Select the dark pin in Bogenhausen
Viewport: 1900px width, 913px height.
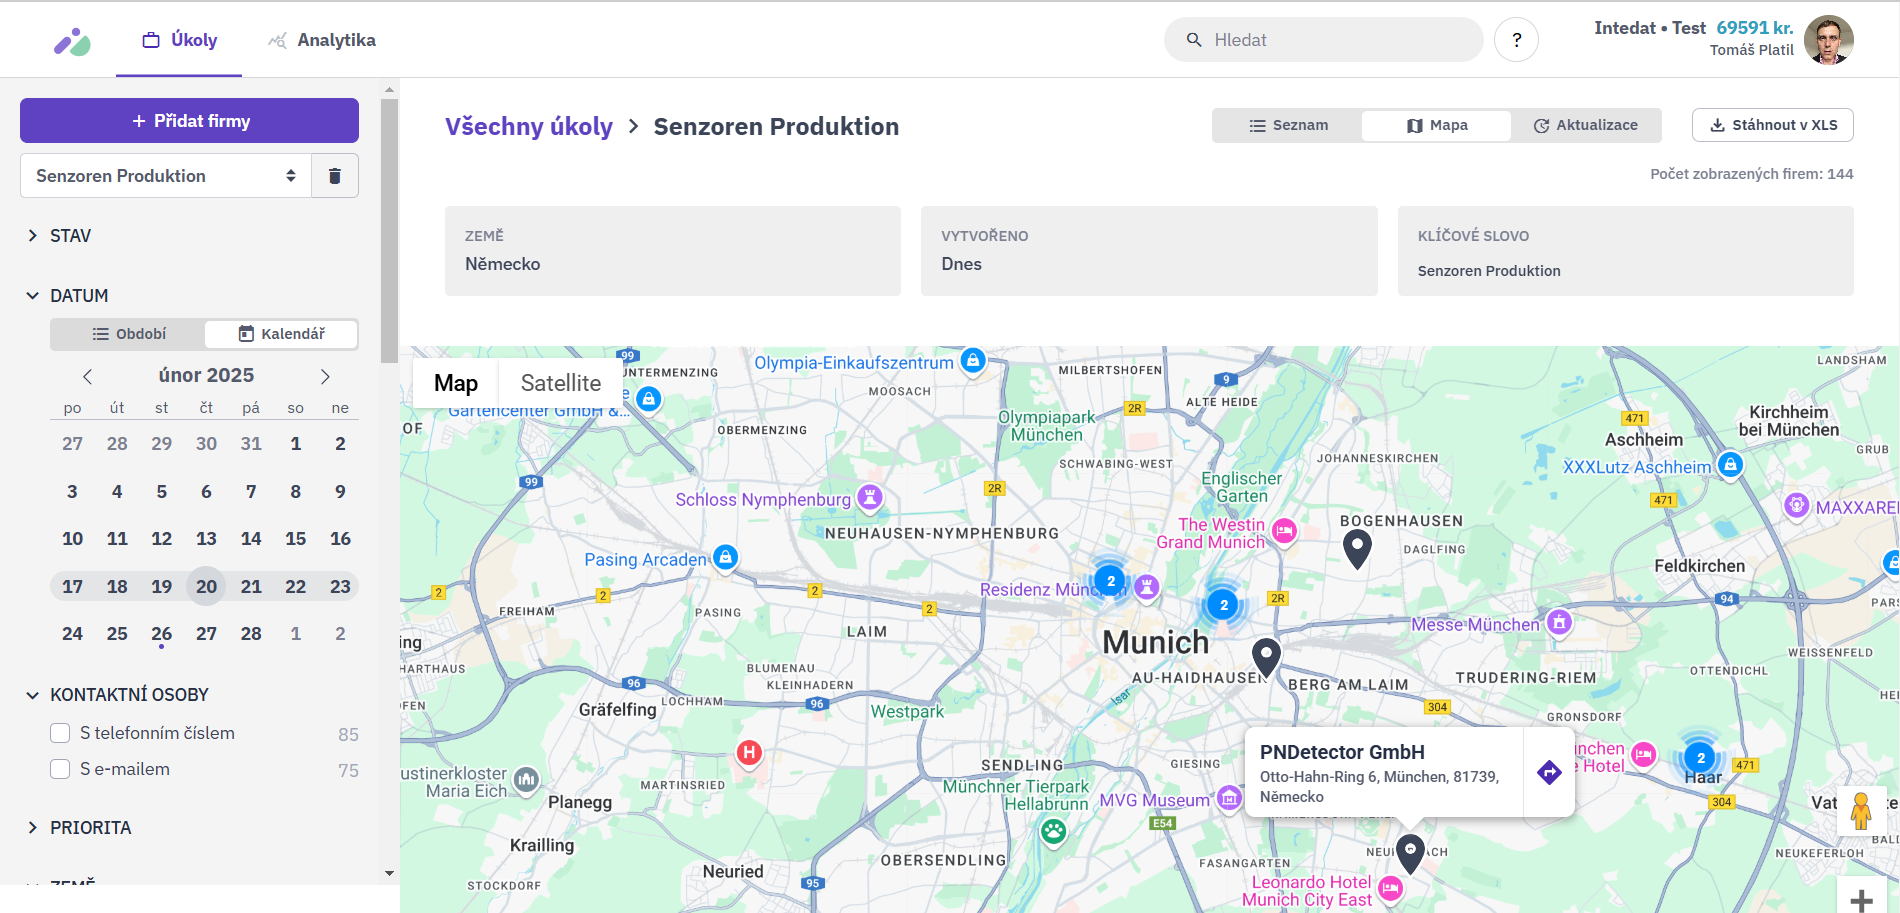point(1357,549)
